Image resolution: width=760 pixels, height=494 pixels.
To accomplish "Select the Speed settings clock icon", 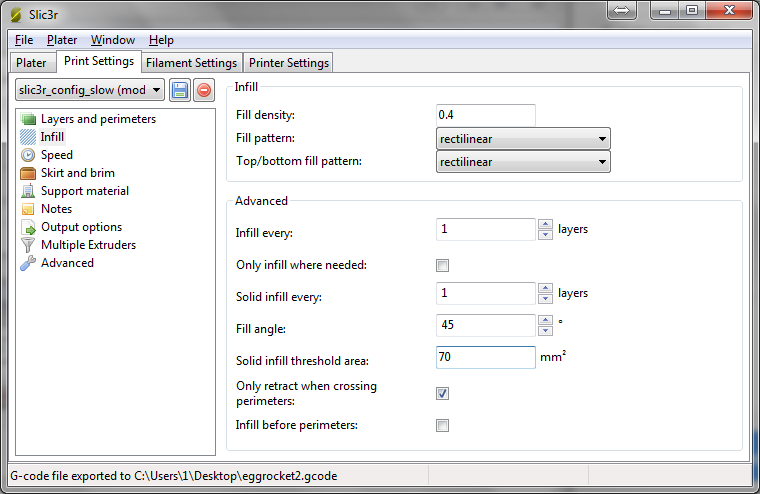I will point(28,155).
